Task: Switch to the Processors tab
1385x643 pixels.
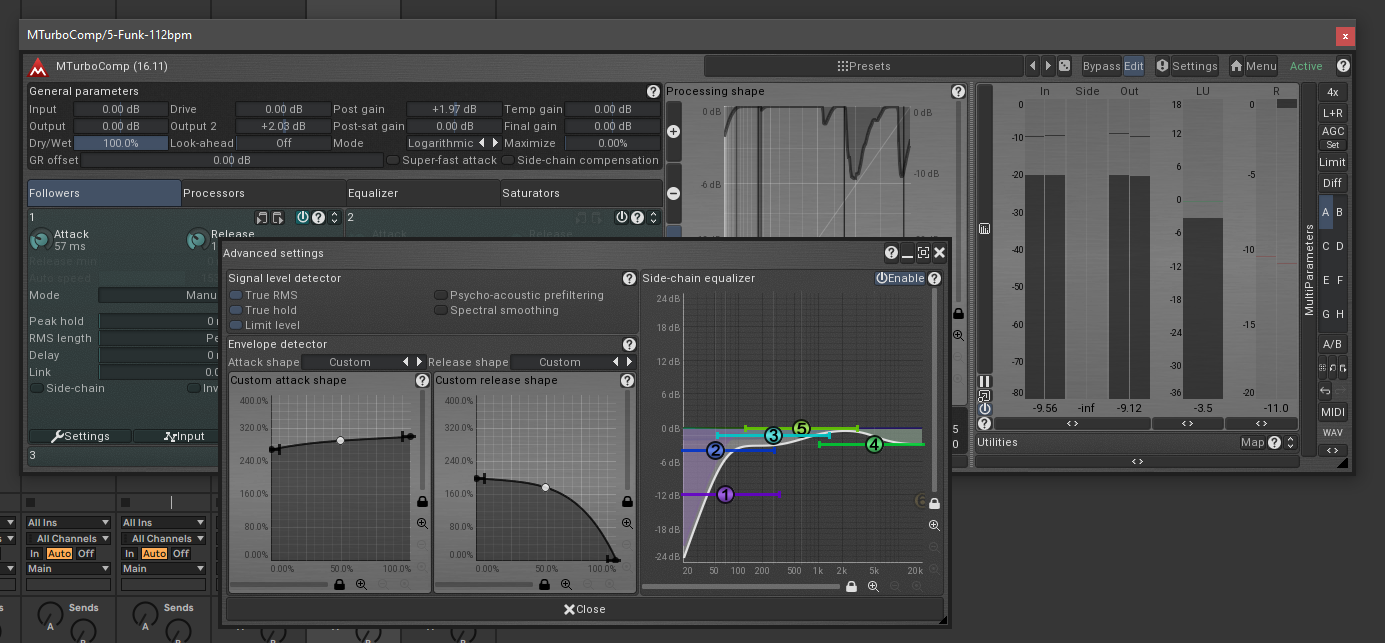Action: pos(263,193)
